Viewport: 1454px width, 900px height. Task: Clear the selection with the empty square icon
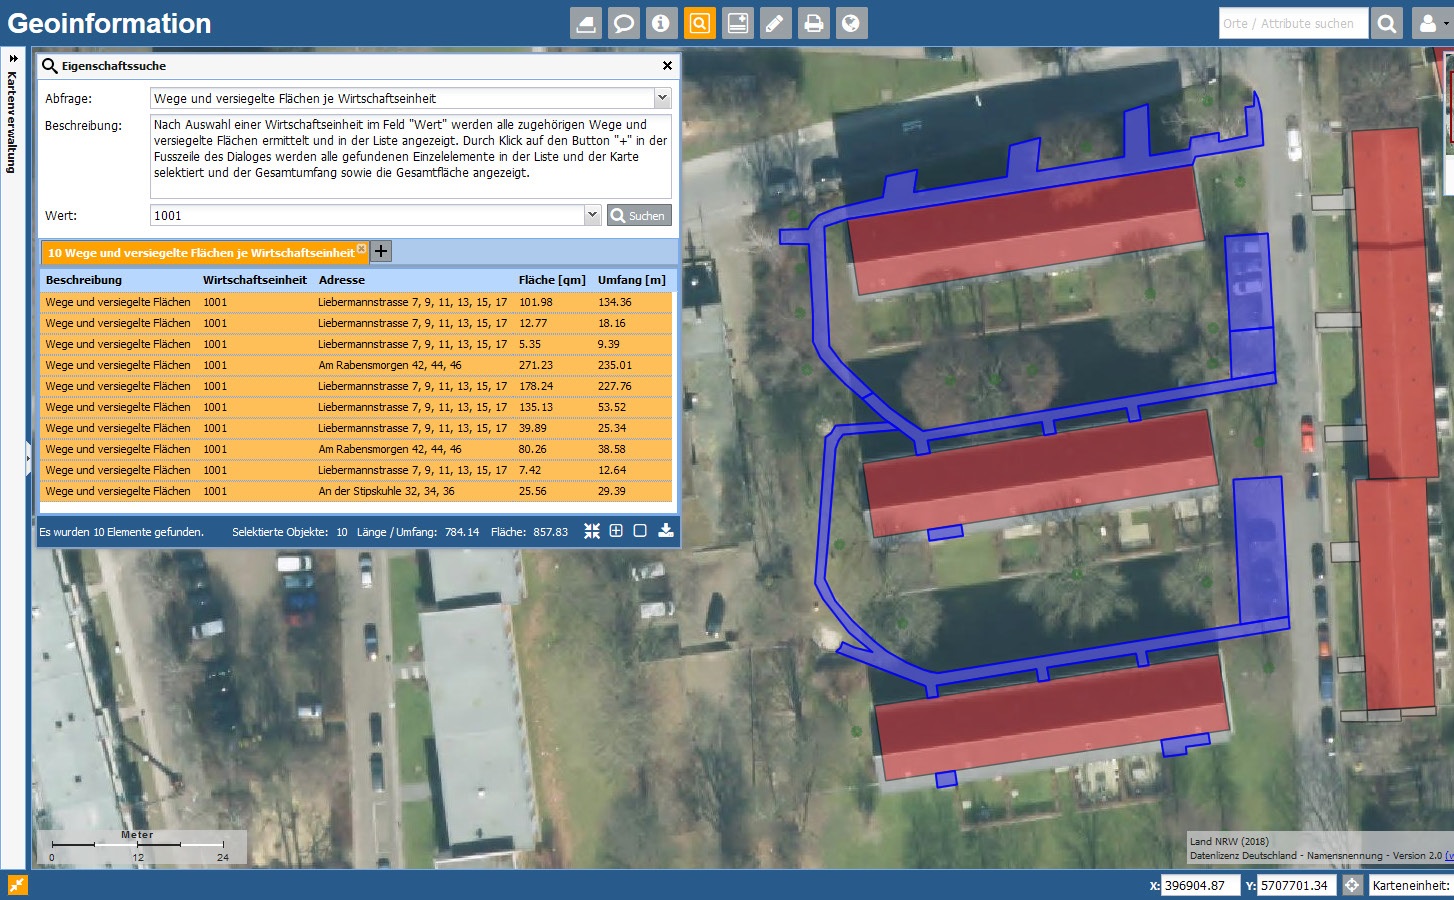coord(640,531)
